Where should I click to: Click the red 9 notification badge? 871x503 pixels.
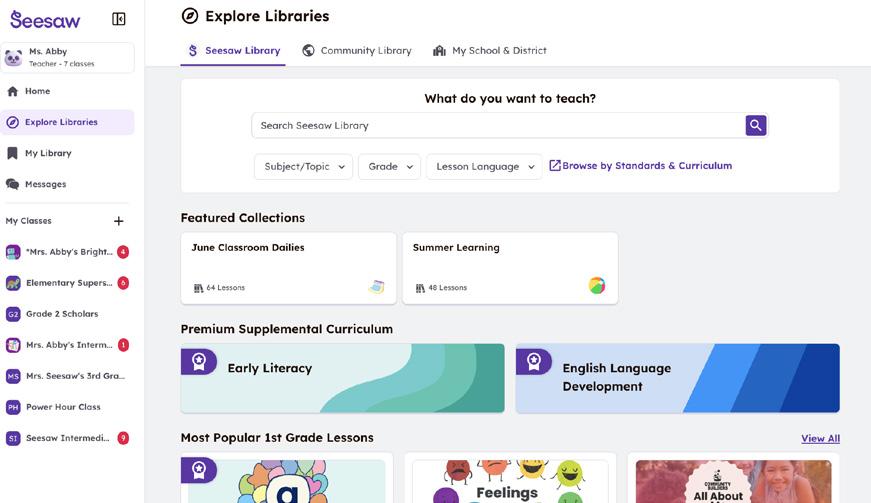123,439
